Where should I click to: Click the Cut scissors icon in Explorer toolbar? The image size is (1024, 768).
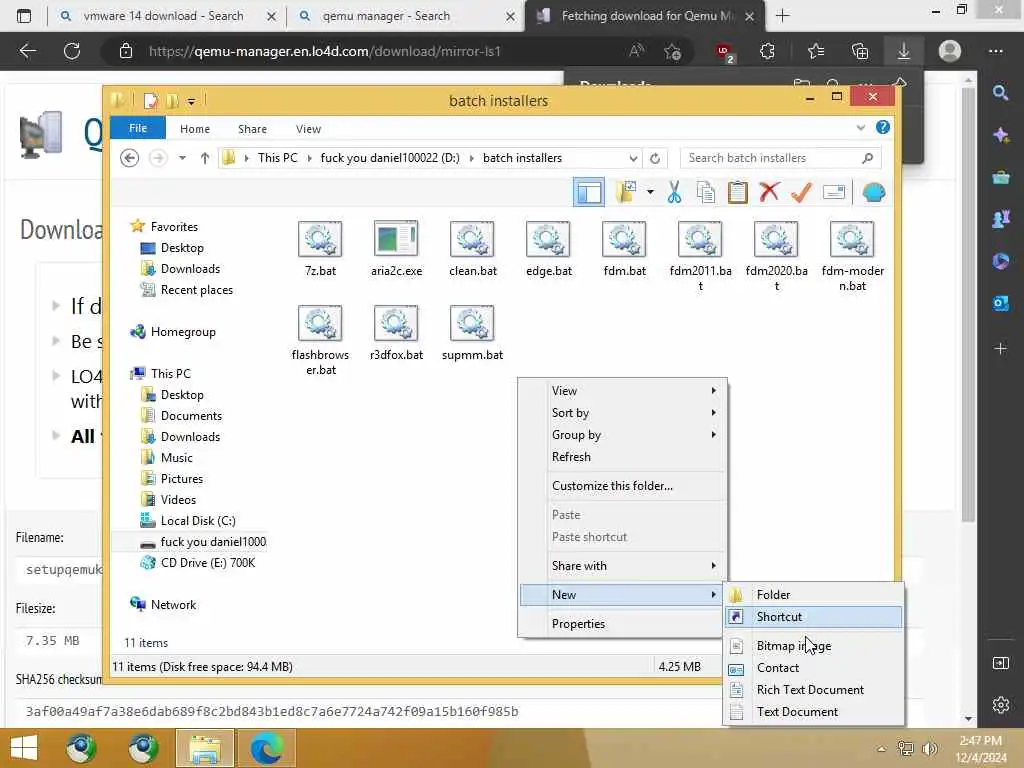click(x=674, y=193)
